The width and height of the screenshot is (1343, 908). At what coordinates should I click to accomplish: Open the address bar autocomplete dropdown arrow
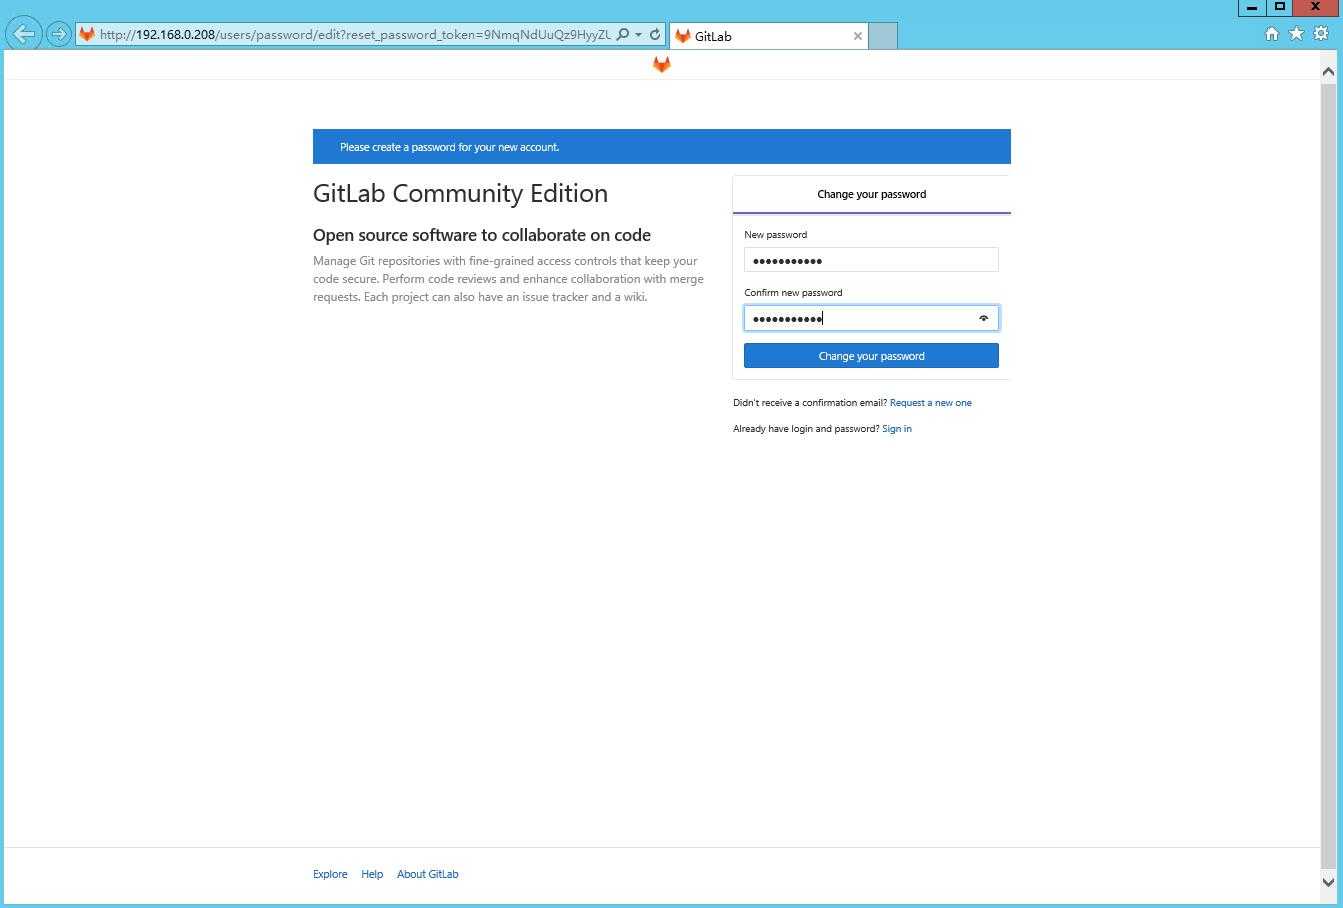click(638, 34)
